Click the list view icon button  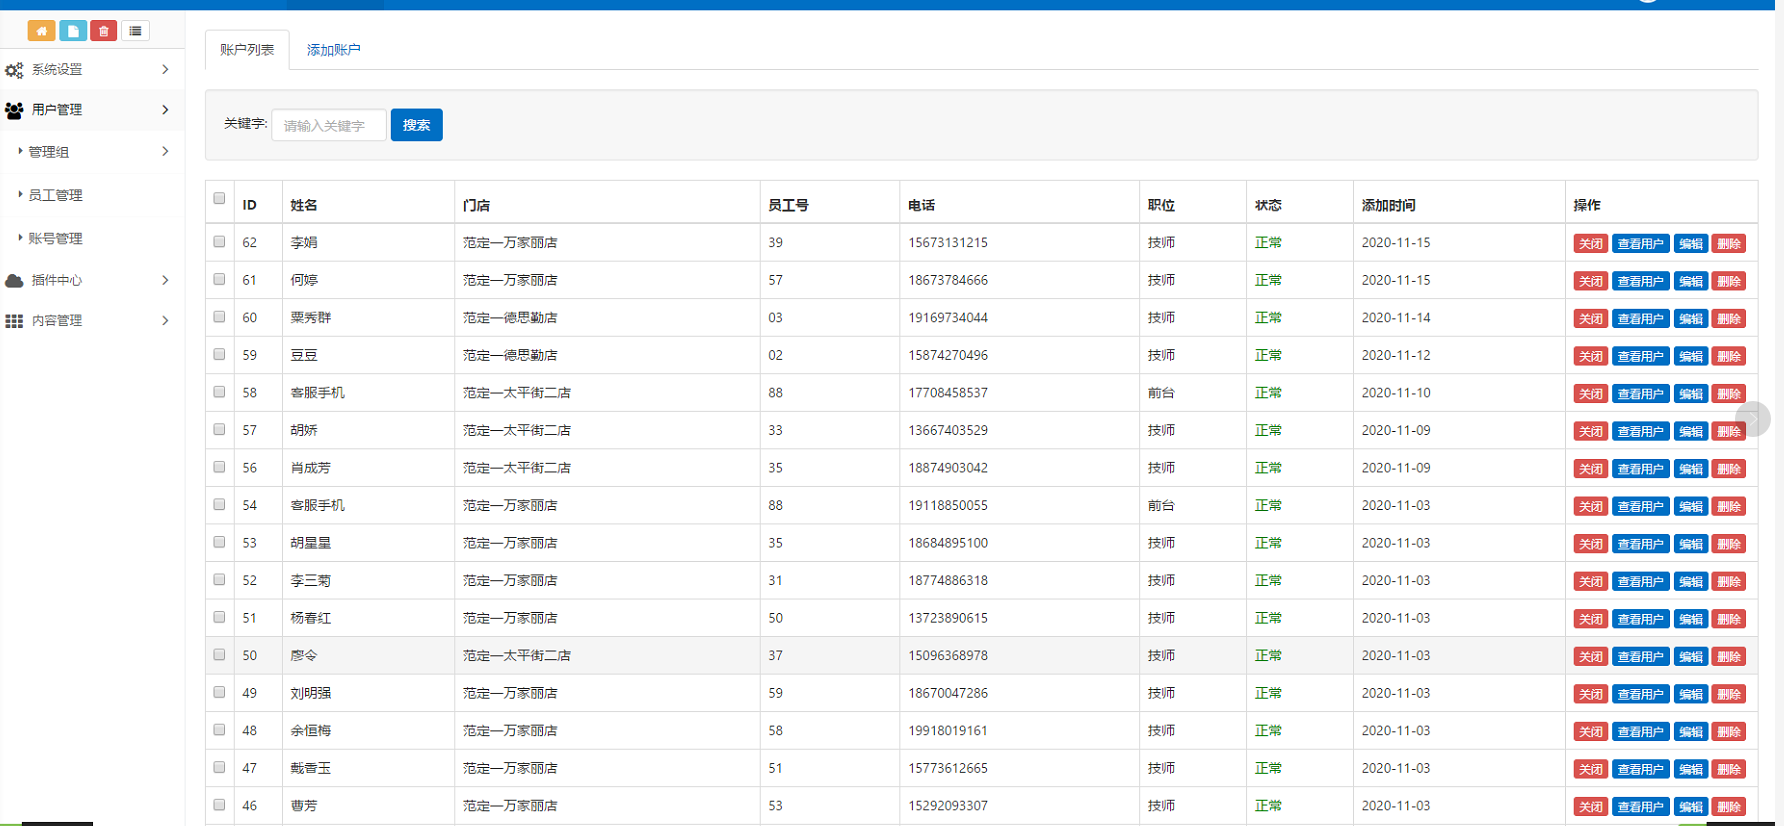click(135, 31)
